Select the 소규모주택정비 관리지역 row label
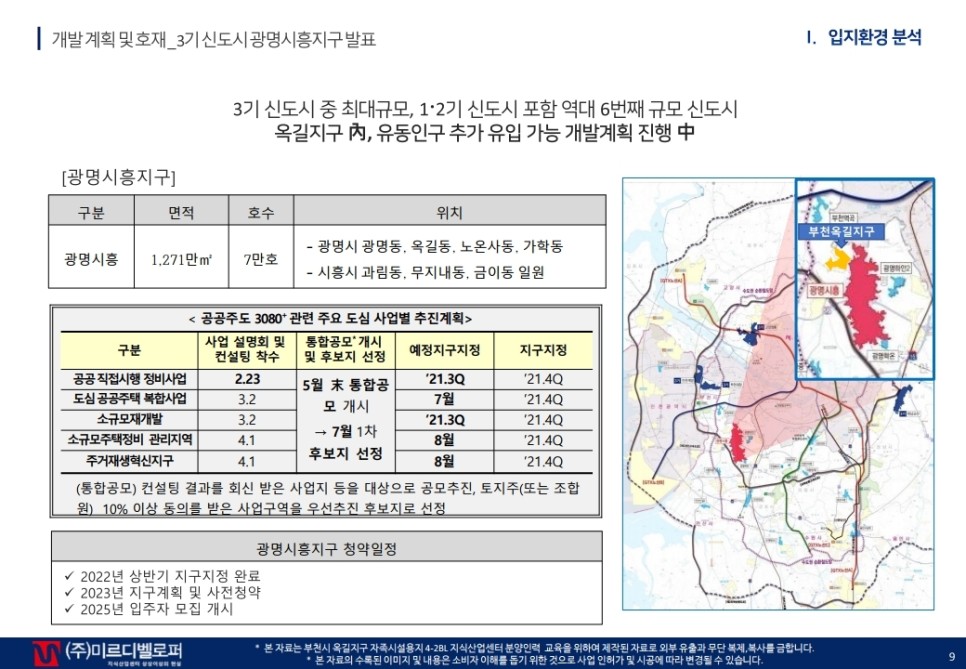The width and height of the screenshot is (966, 669). click(x=129, y=440)
